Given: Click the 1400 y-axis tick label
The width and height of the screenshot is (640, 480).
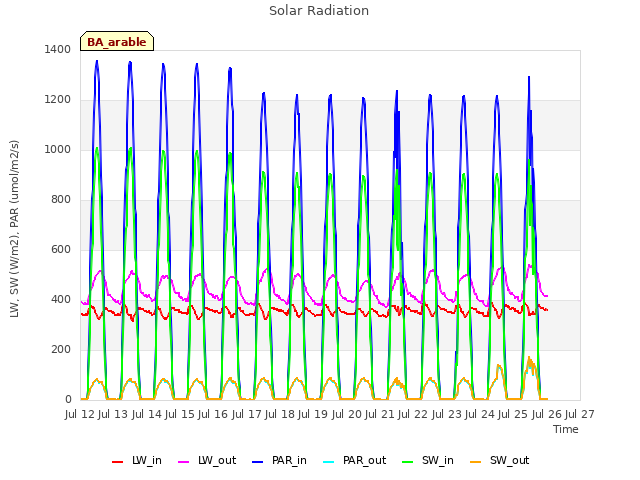Looking at the screenshot, I should tap(58, 49).
